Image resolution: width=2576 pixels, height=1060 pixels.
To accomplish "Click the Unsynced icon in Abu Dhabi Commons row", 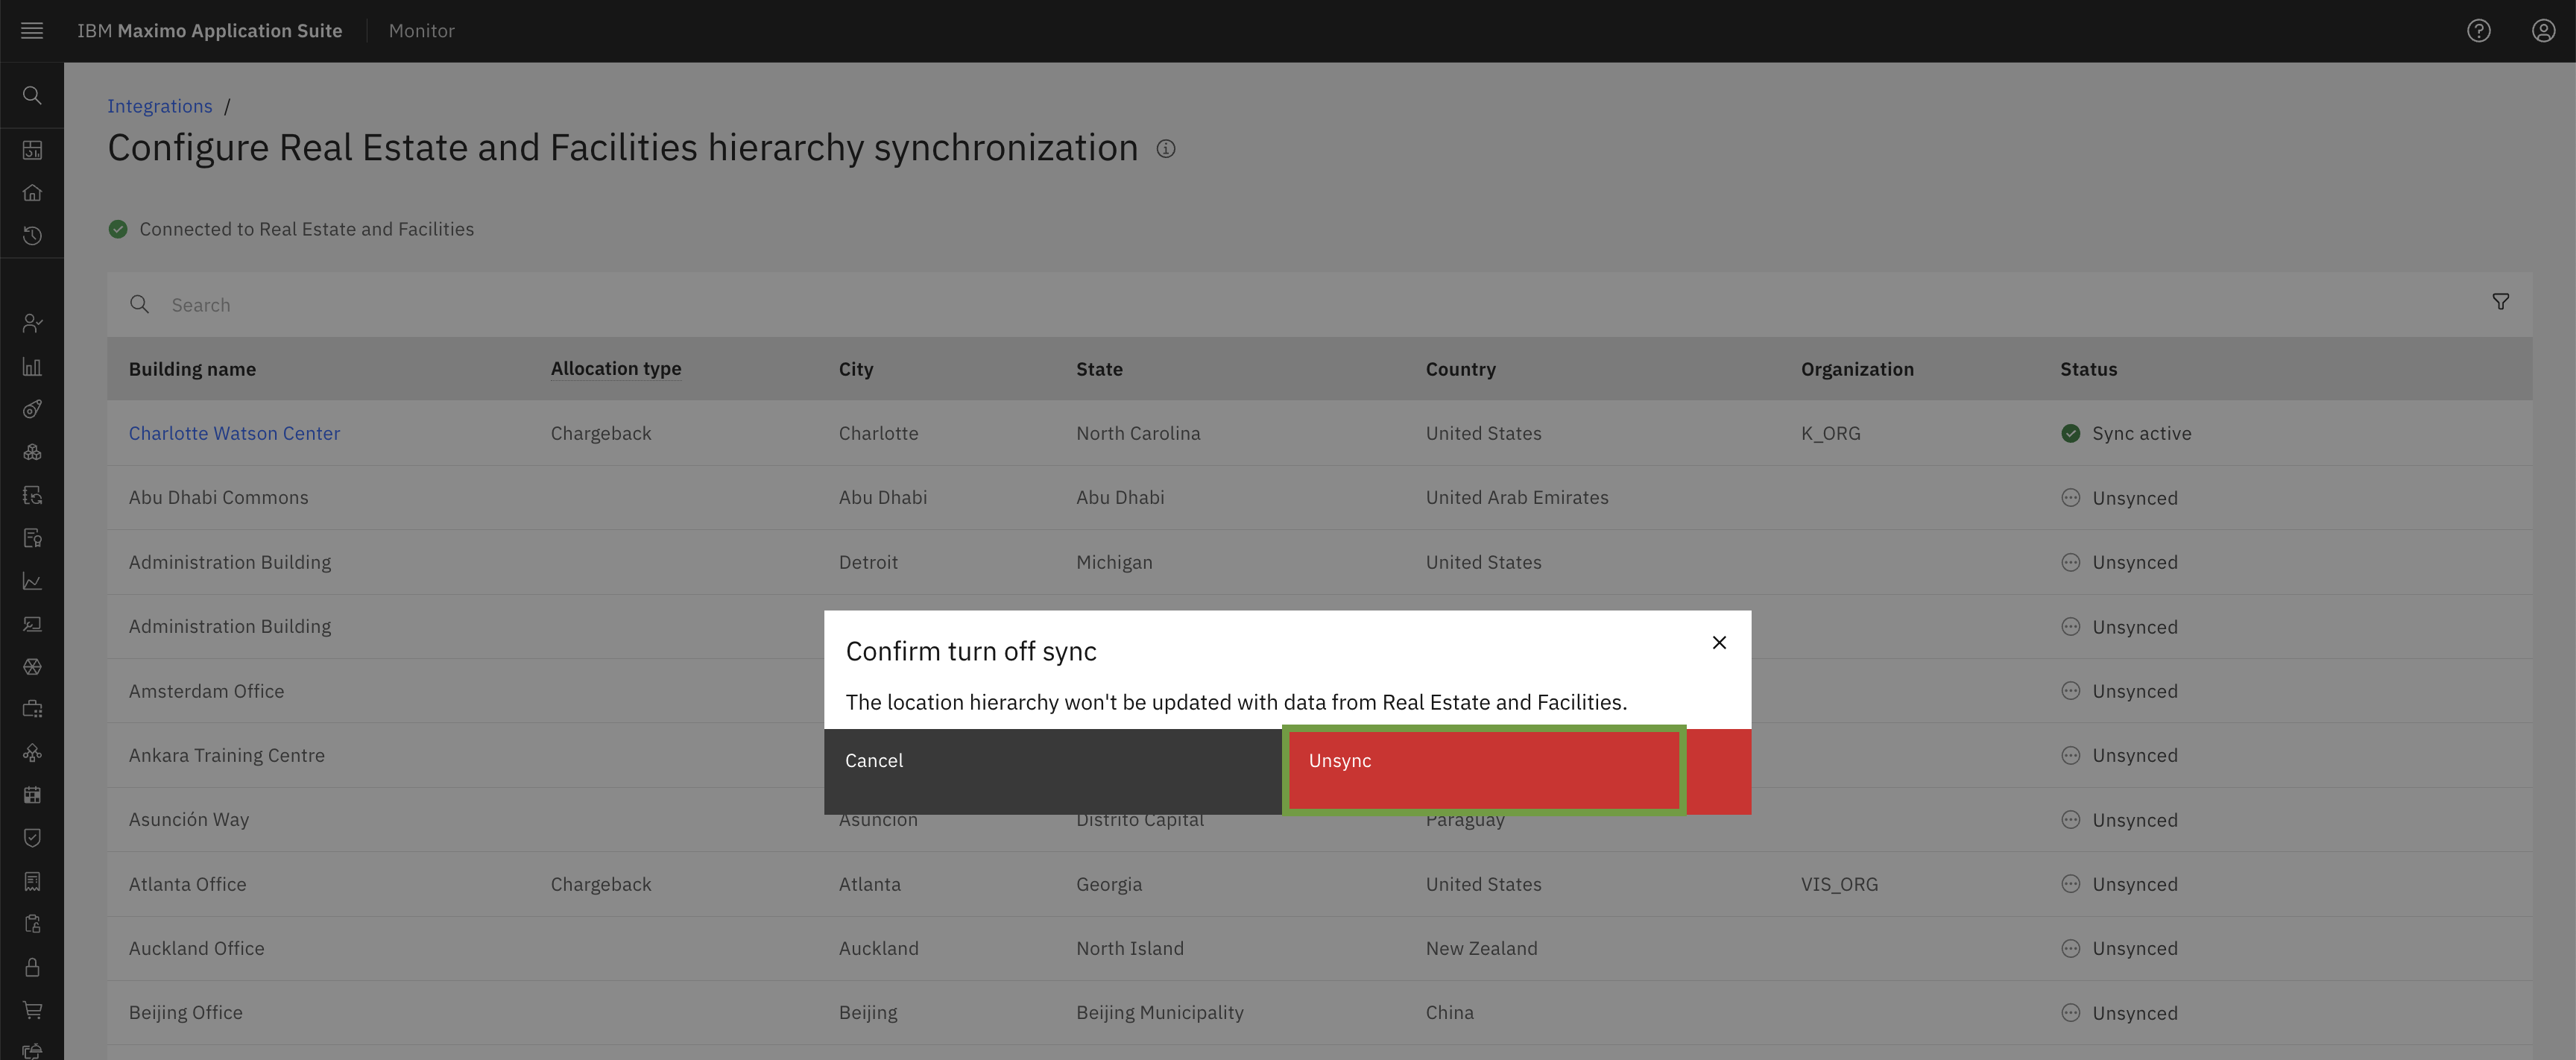I will pyautogui.click(x=2070, y=498).
